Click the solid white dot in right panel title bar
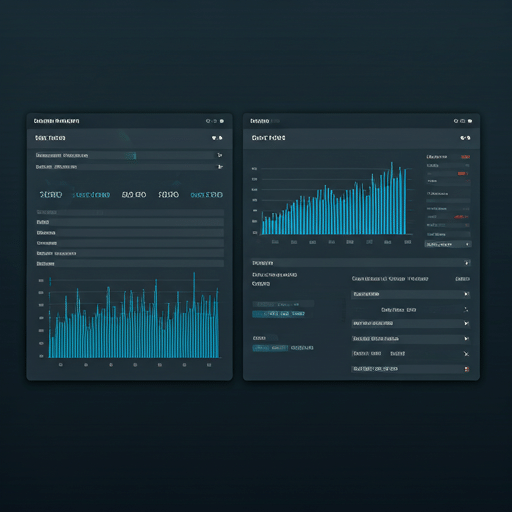The width and height of the screenshot is (512, 512). 470,121
